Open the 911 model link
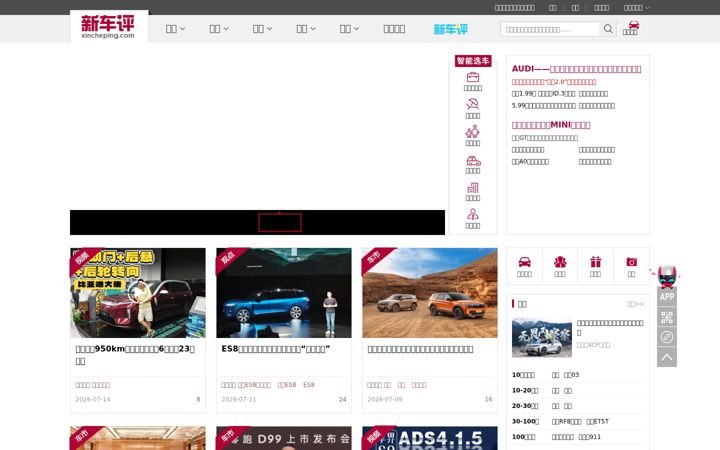Viewport: 720px width, 450px height. (589, 437)
